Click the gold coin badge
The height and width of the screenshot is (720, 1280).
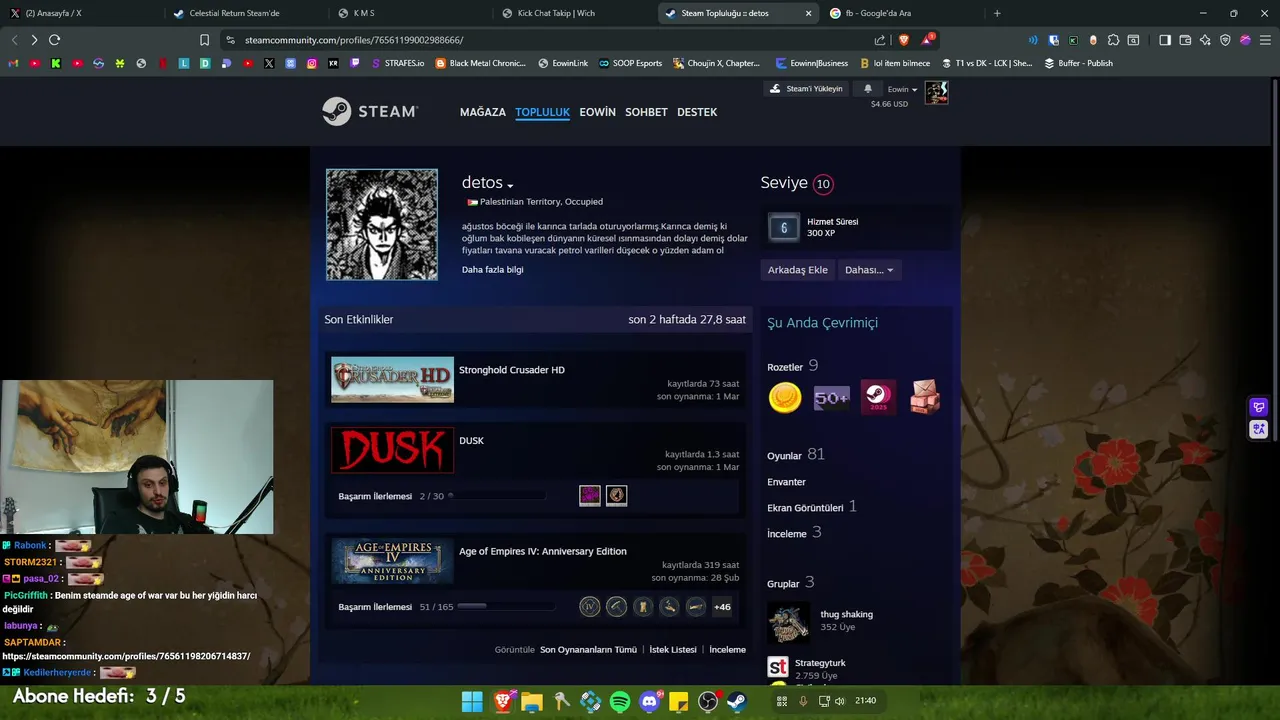785,398
